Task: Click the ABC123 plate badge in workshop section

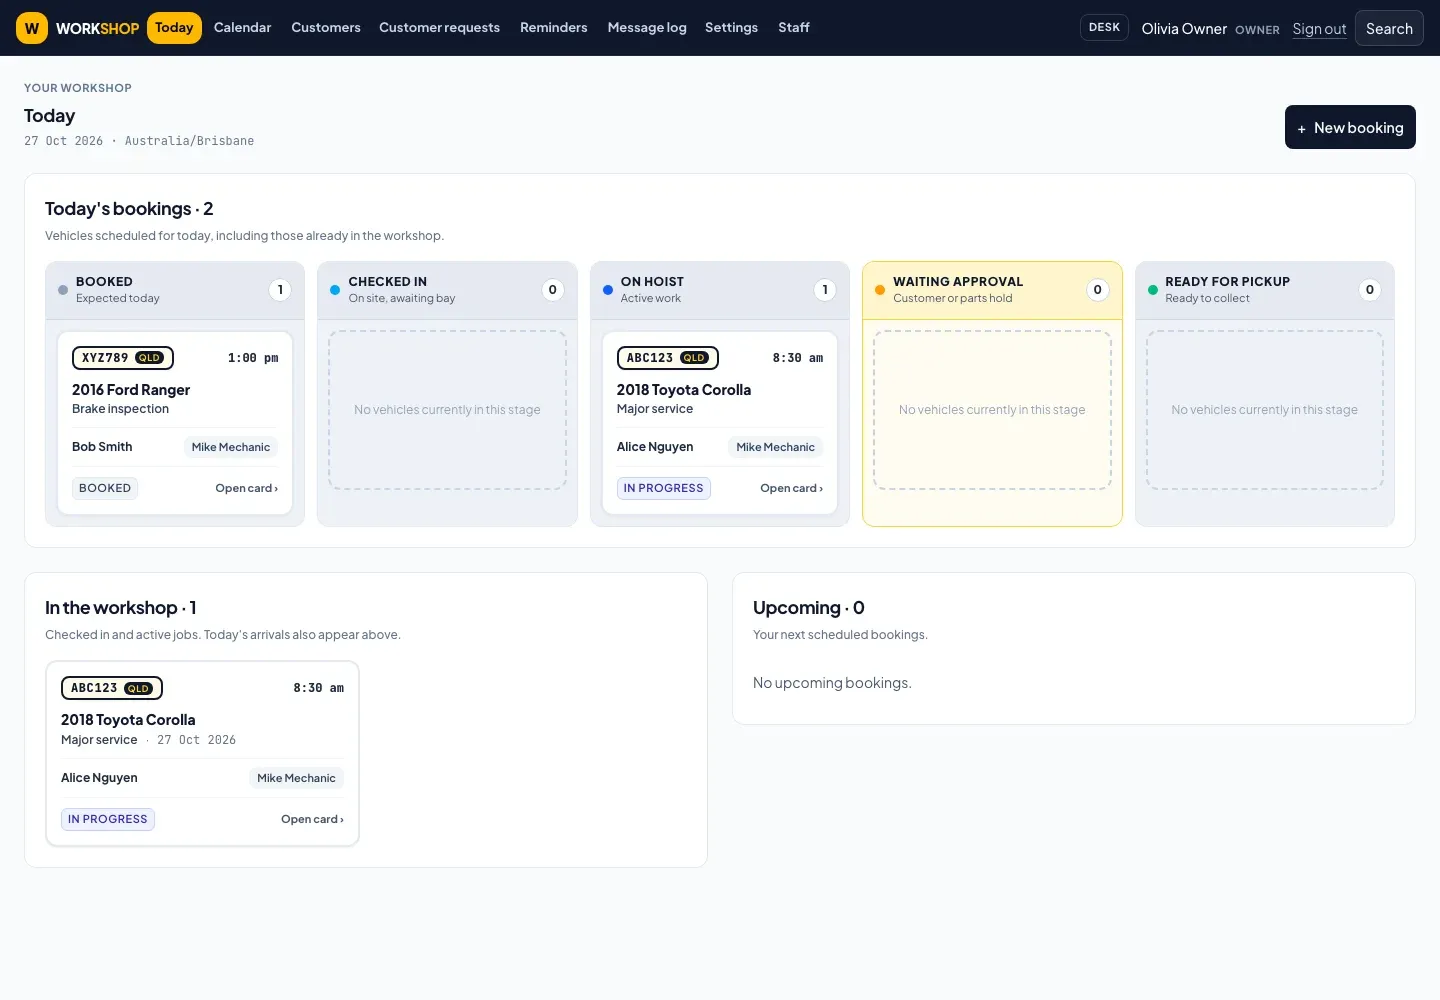Action: 112,688
